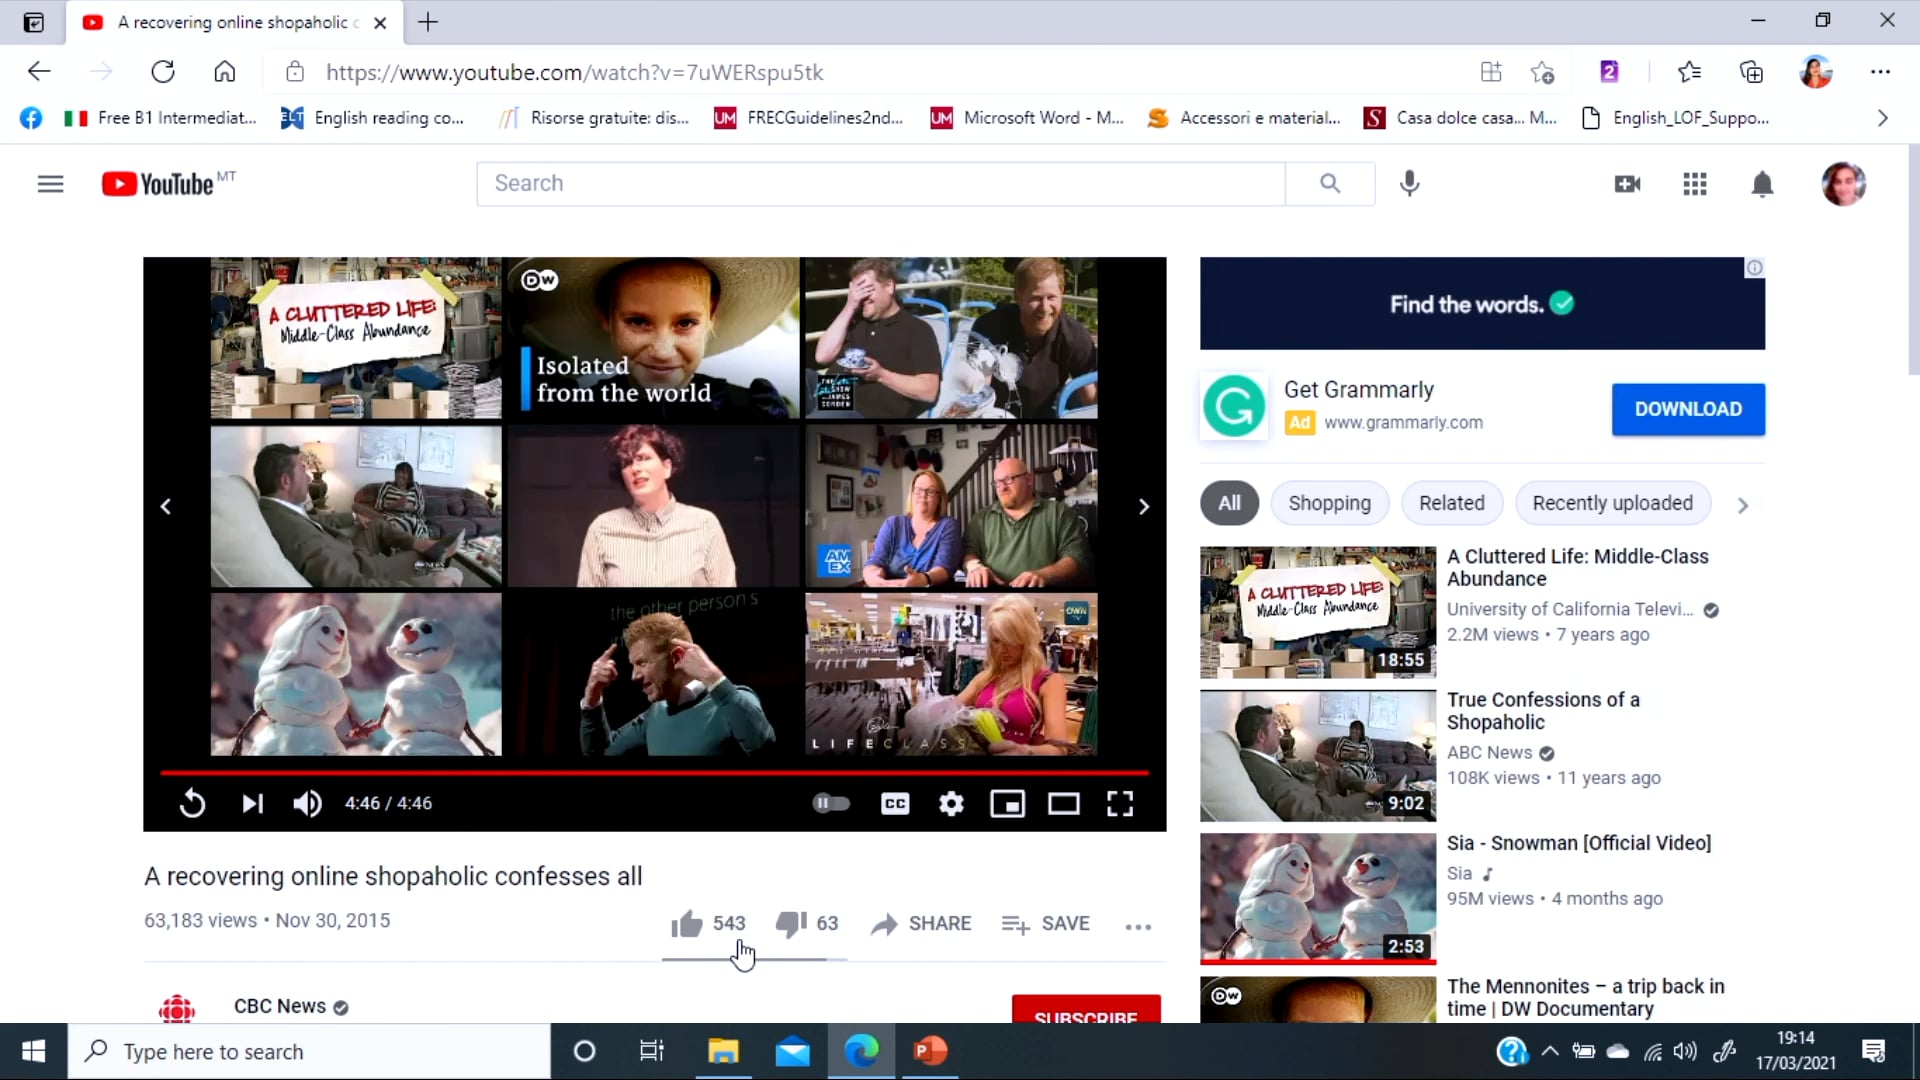Screen dimensions: 1920x1080
Task: Click the red video progress bar
Action: (655, 773)
